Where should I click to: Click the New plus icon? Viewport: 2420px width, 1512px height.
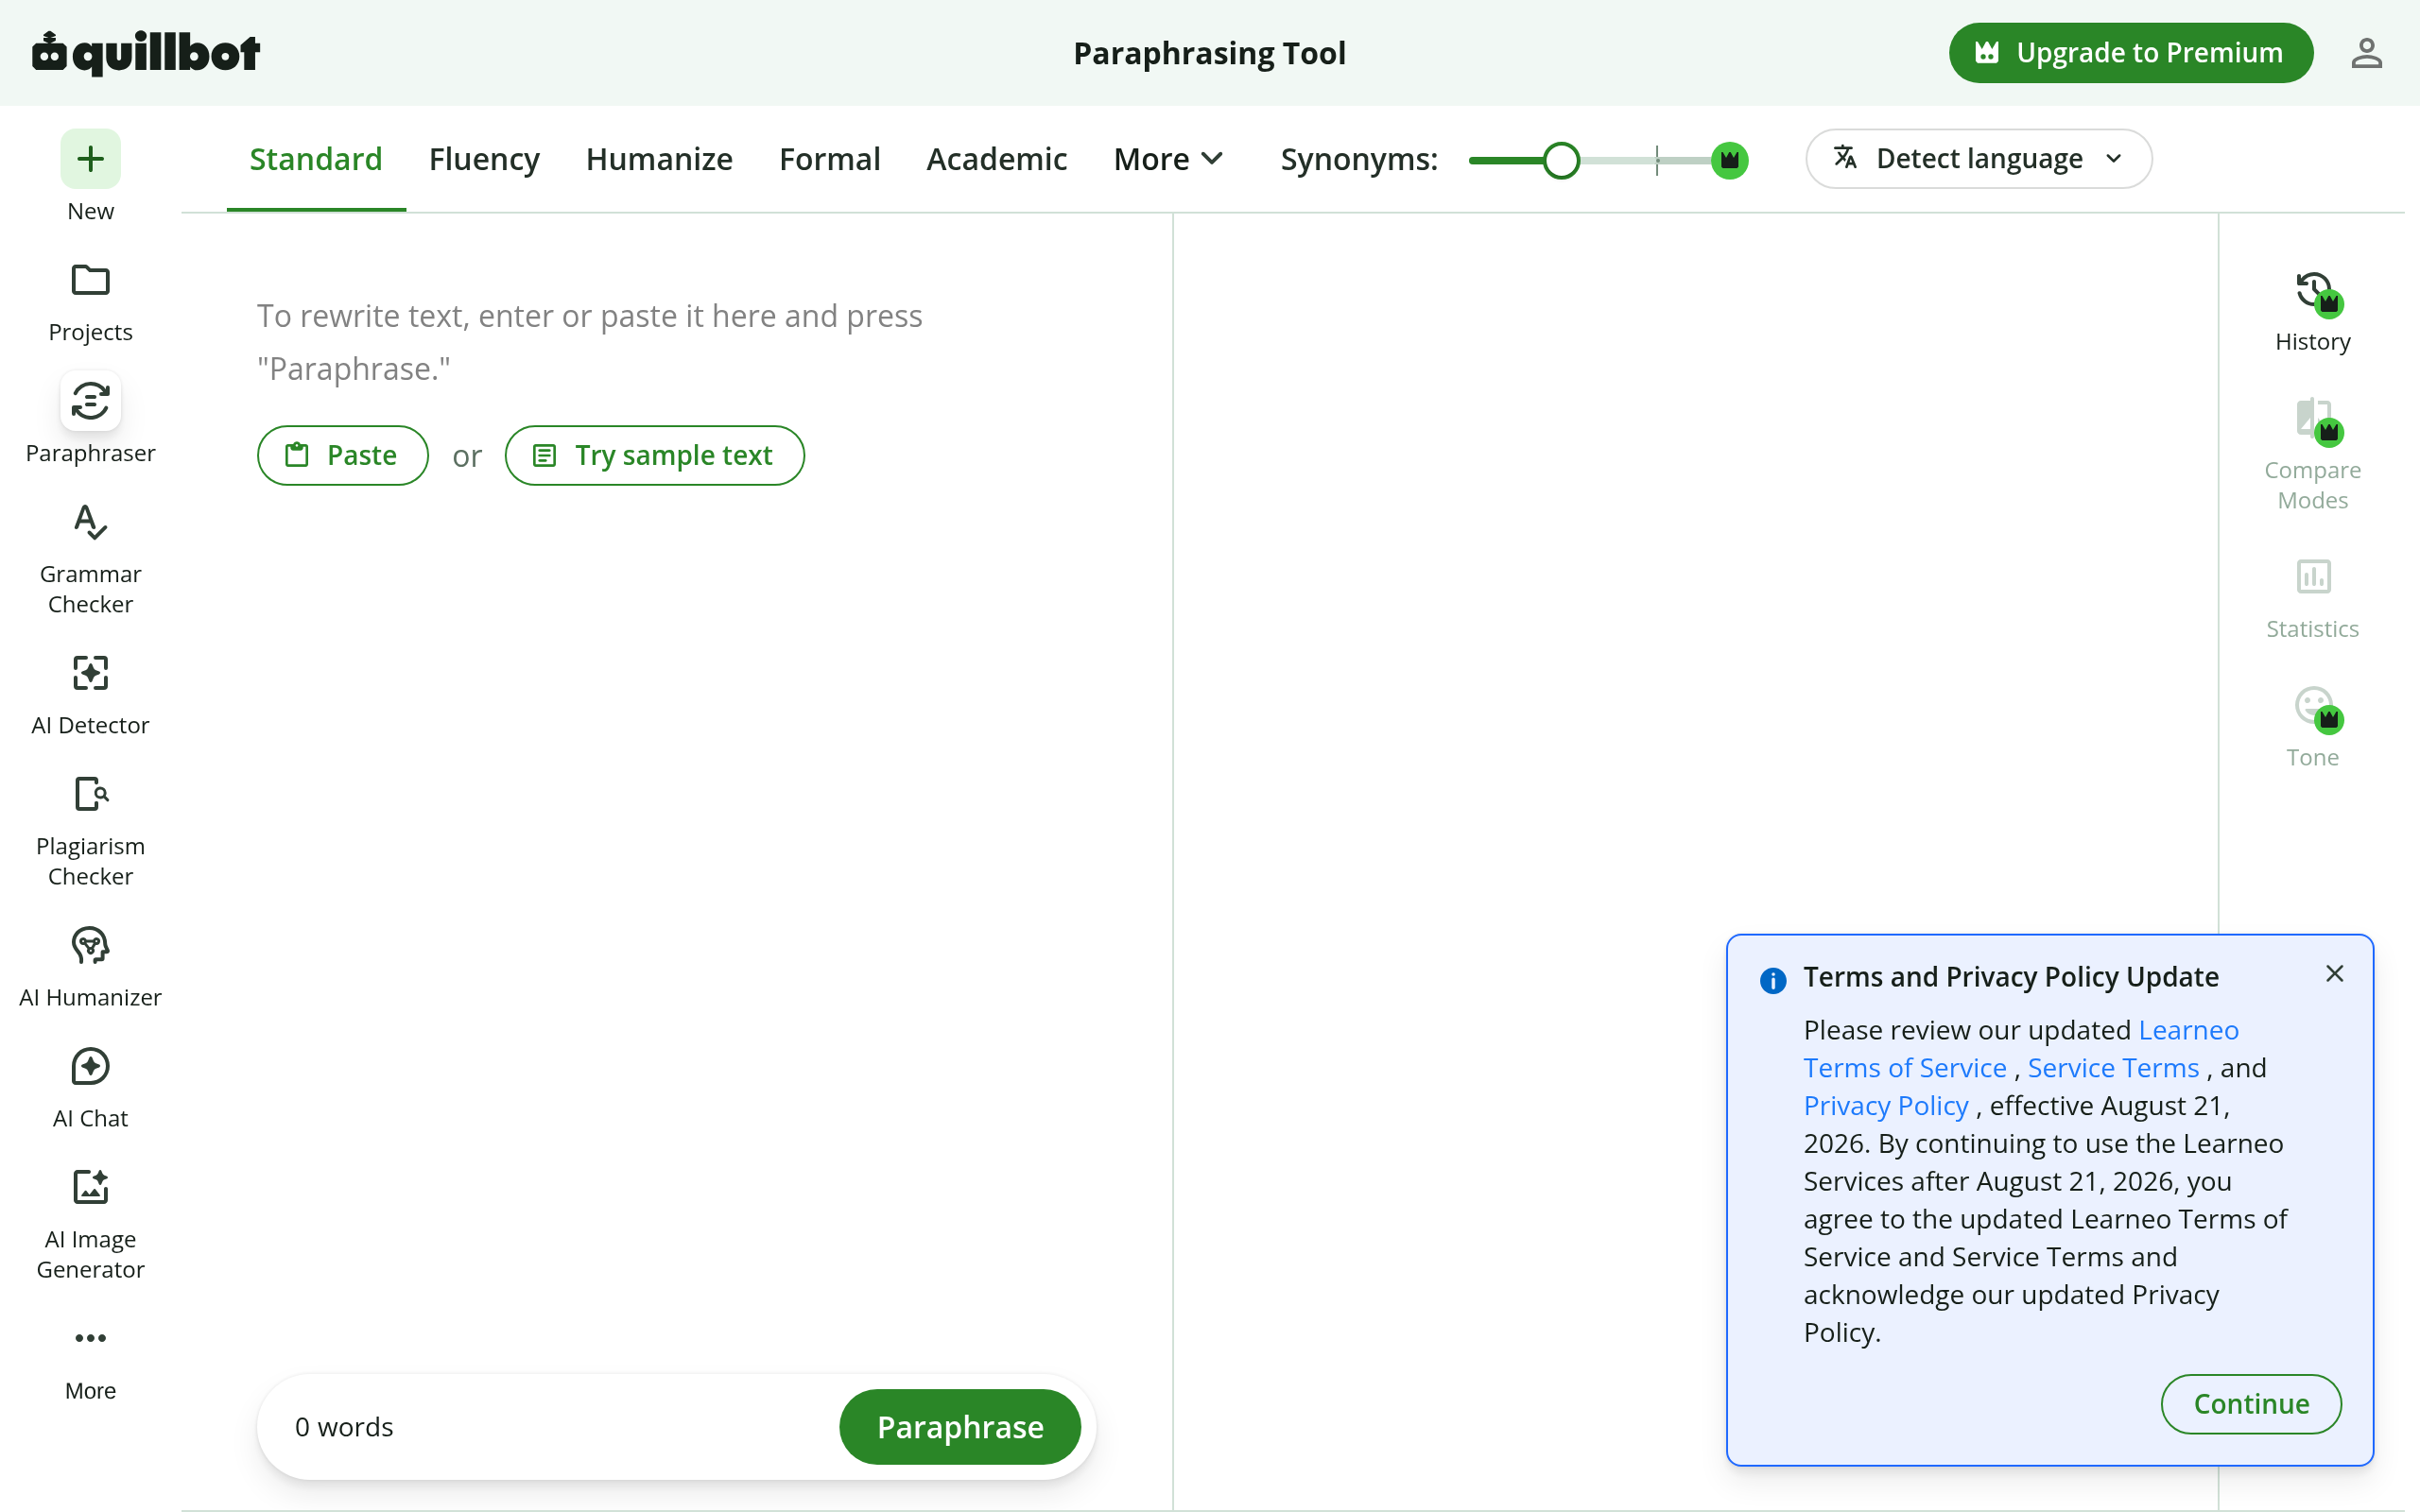tap(90, 159)
